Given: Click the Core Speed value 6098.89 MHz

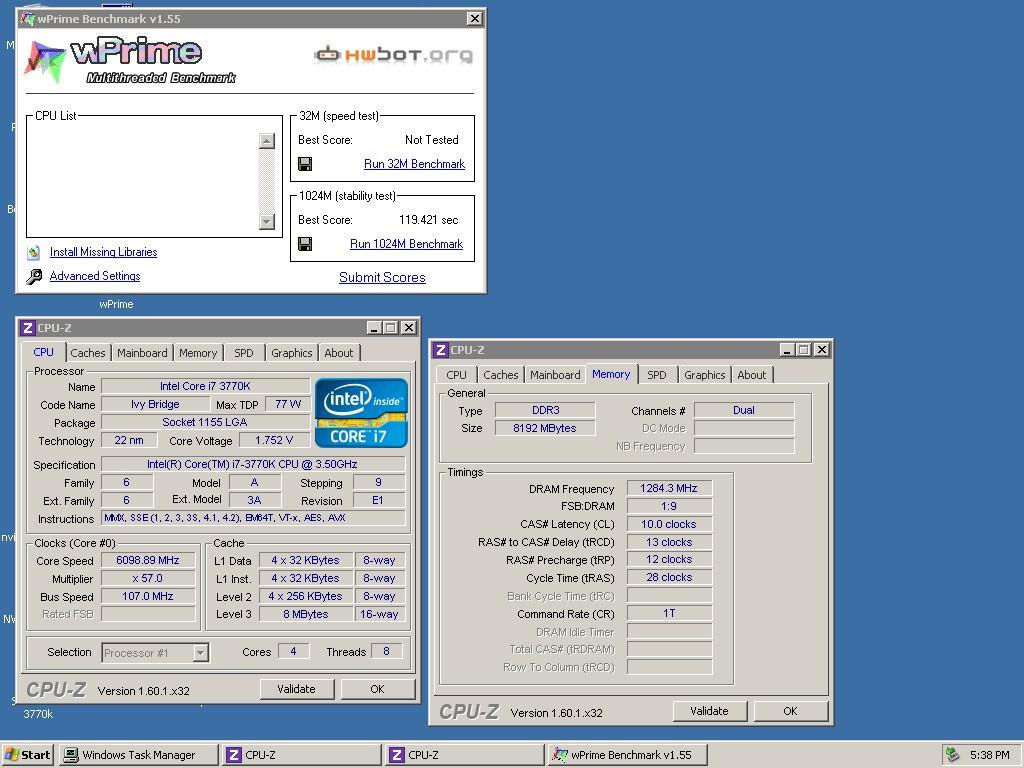Looking at the screenshot, I should coord(148,560).
